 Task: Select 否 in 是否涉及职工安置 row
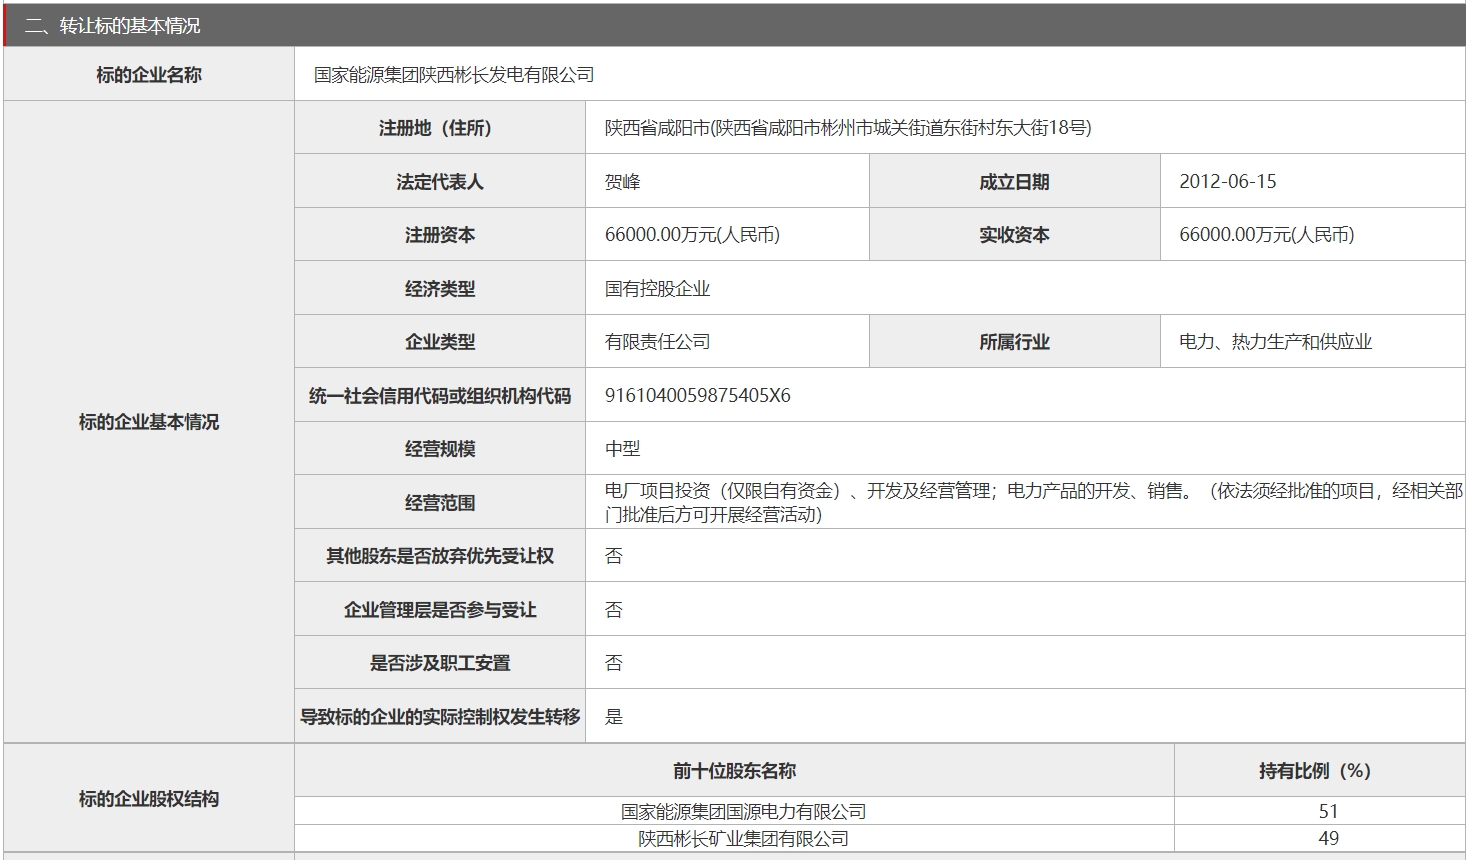point(614,663)
